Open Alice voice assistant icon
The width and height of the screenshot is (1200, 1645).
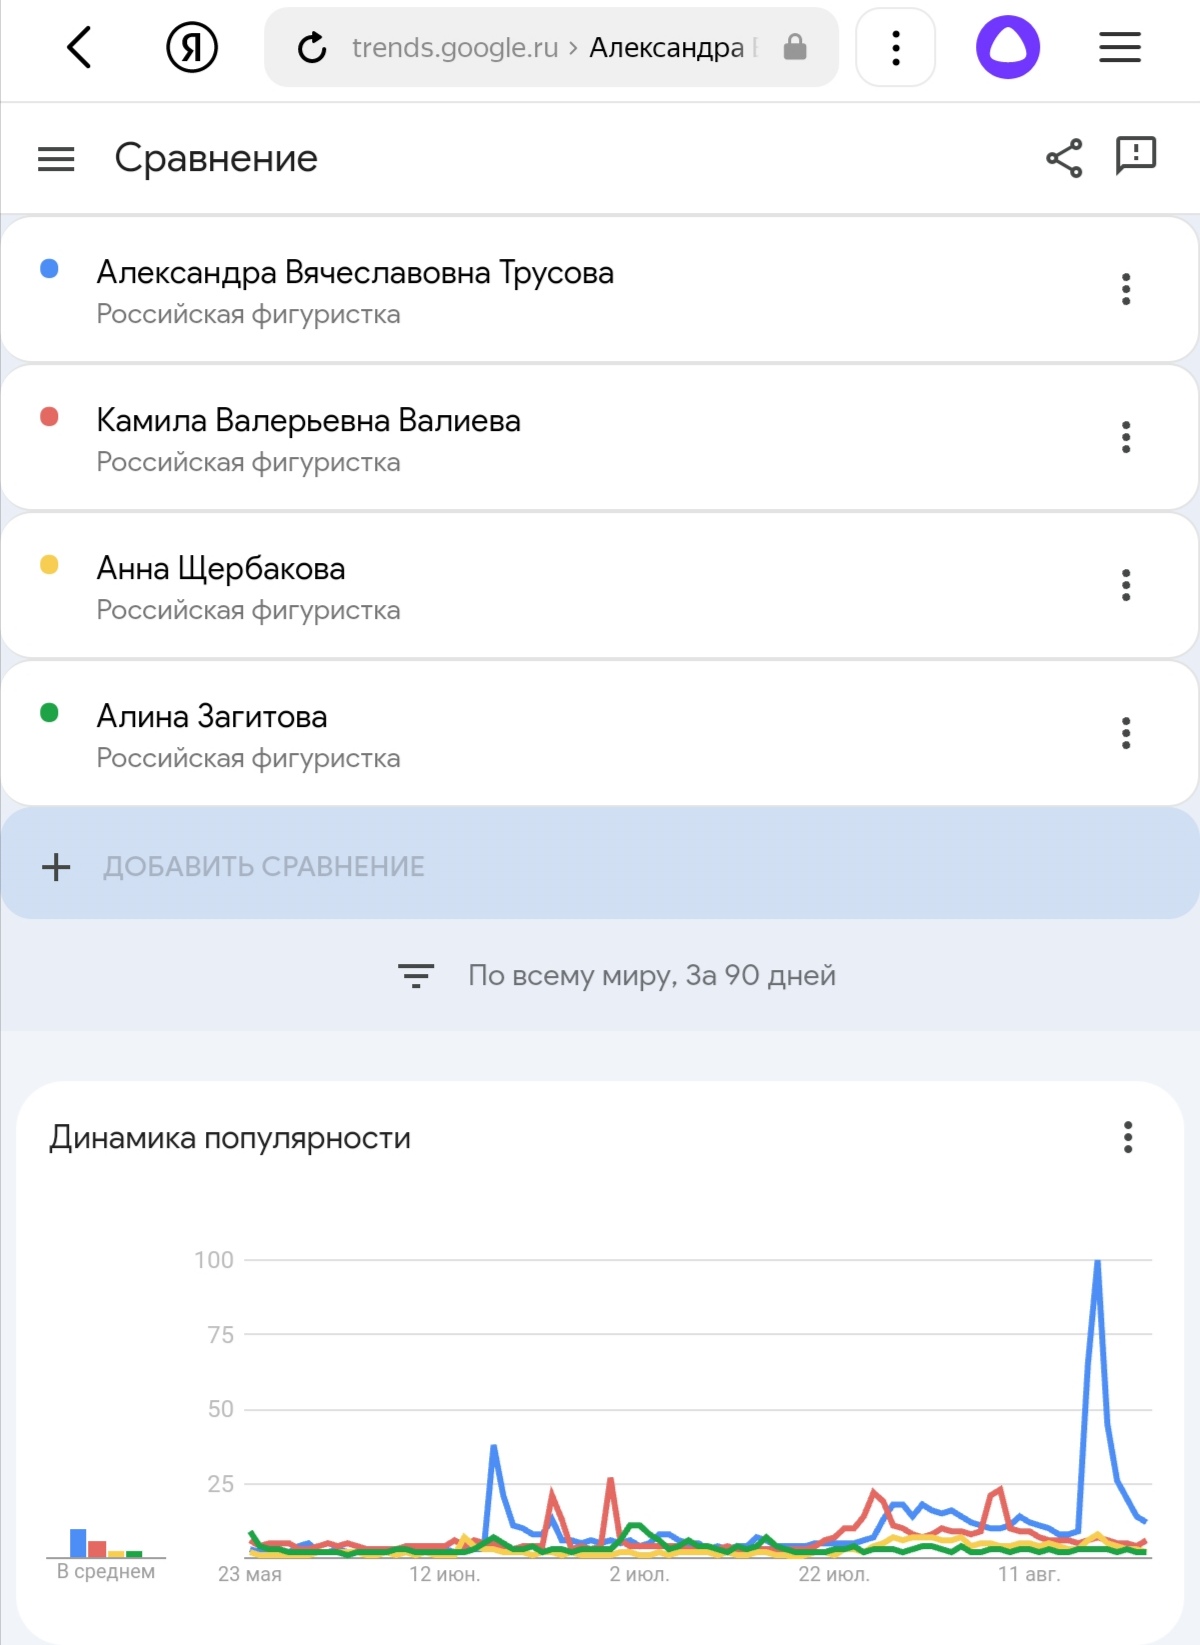point(1007,47)
